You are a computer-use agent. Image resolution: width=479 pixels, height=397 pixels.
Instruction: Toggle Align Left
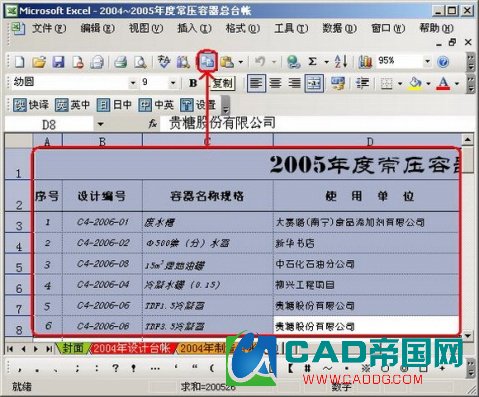(256, 83)
